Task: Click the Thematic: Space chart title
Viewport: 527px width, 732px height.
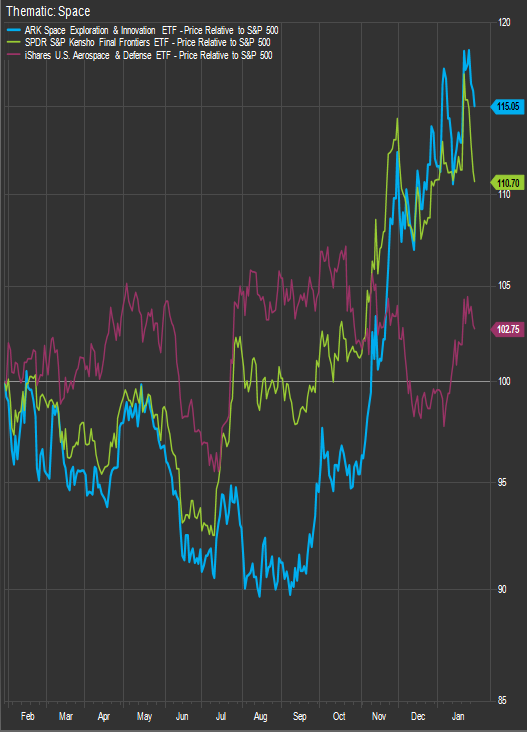Action: pyautogui.click(x=48, y=11)
